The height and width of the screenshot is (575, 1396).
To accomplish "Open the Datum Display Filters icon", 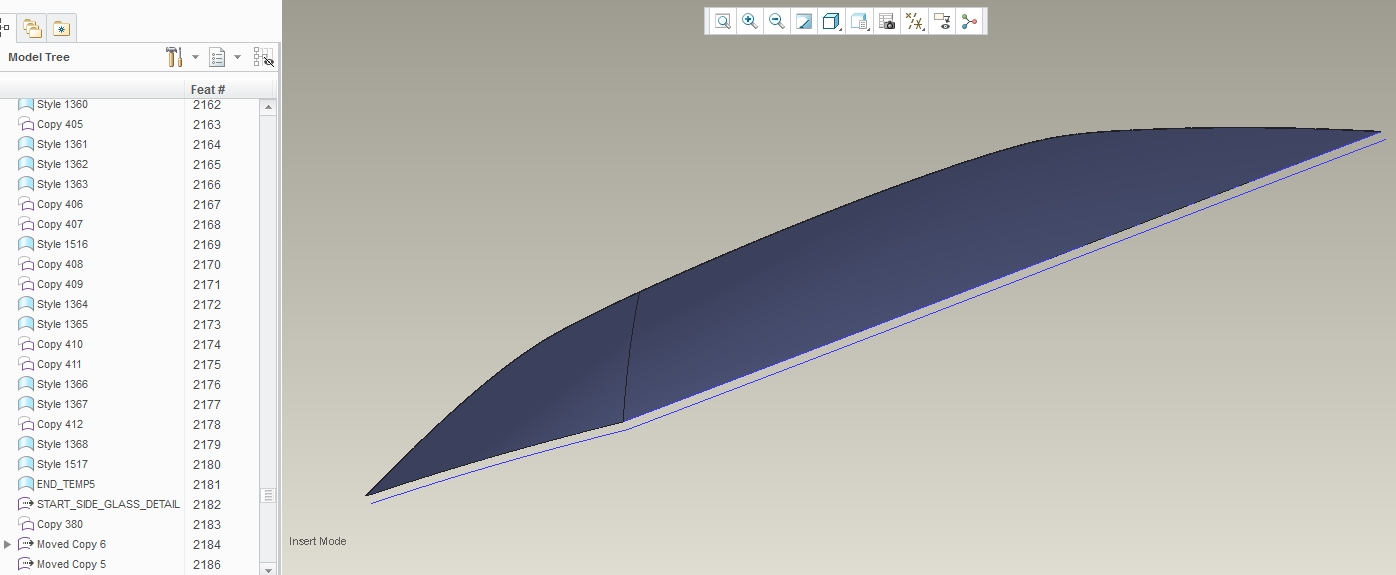I will (x=914, y=21).
